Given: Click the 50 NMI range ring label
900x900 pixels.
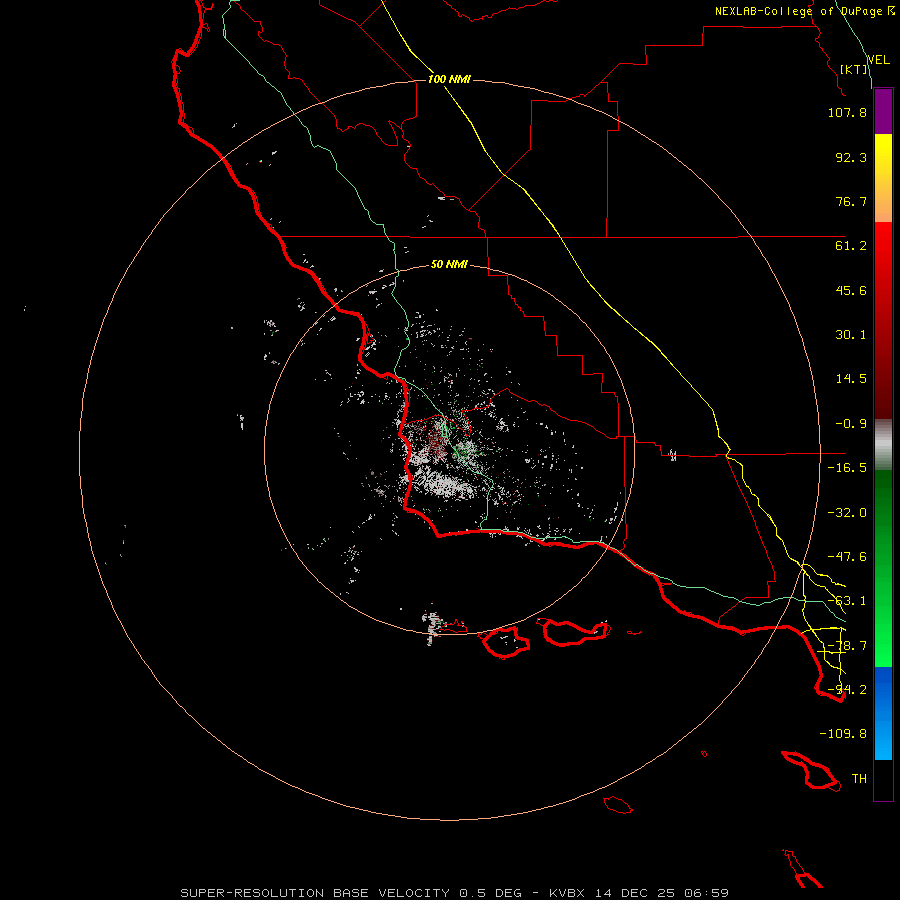Looking at the screenshot, I should click(449, 265).
